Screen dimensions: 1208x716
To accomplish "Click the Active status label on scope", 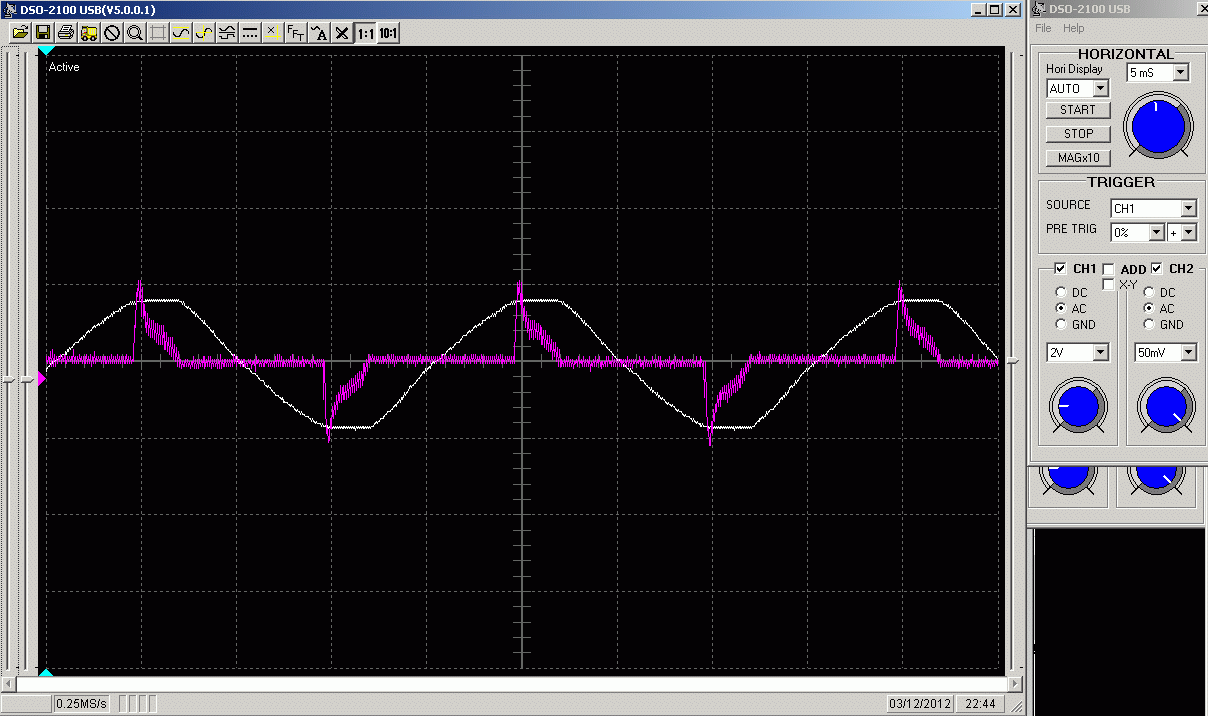I will tap(64, 67).
